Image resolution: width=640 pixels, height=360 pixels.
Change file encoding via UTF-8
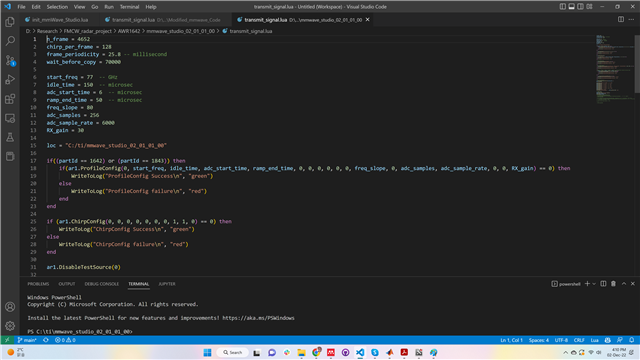(561, 340)
